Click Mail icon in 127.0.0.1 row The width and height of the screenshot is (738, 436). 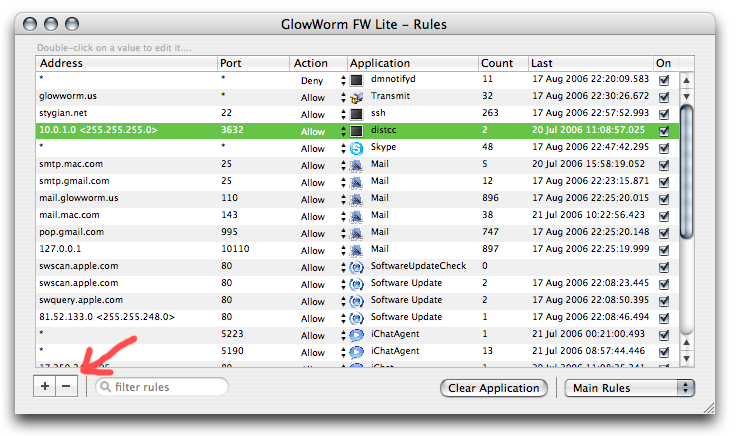(357, 250)
